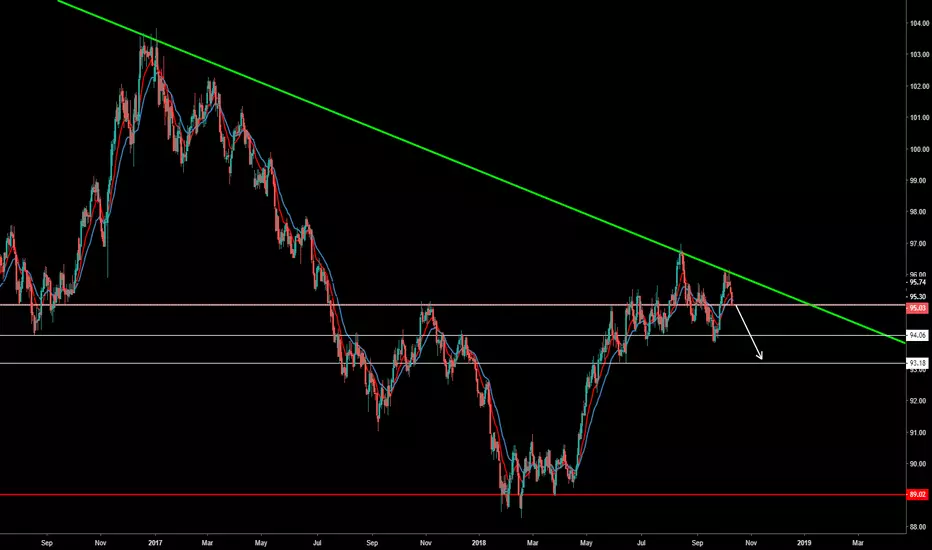Click the 98.00 price axis label
The width and height of the screenshot is (932, 550).
point(918,212)
